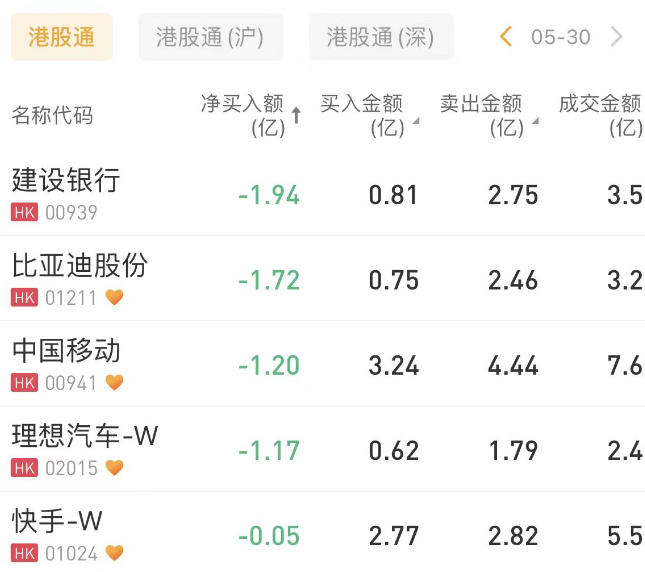Screen dimensions: 645x572
Task: Click the HK badge under 建设银行
Action: point(24,212)
